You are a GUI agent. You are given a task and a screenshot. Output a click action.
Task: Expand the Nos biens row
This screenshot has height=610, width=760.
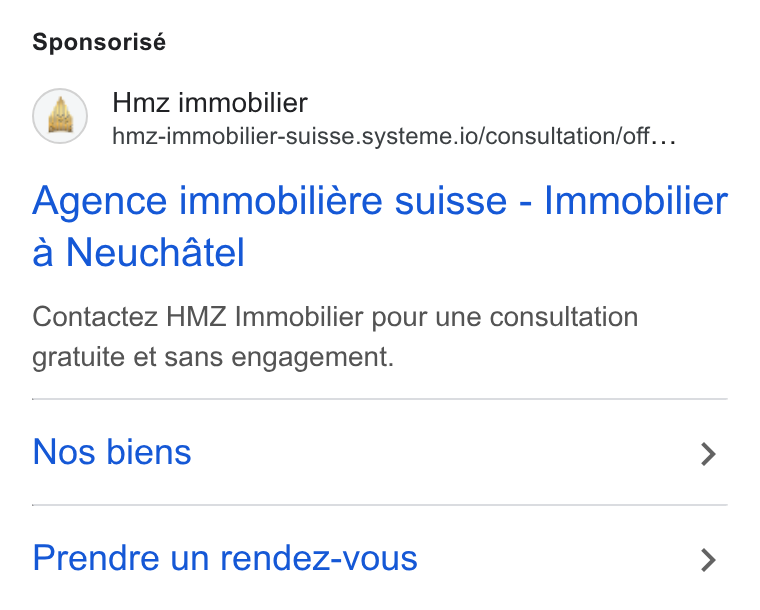coord(380,453)
